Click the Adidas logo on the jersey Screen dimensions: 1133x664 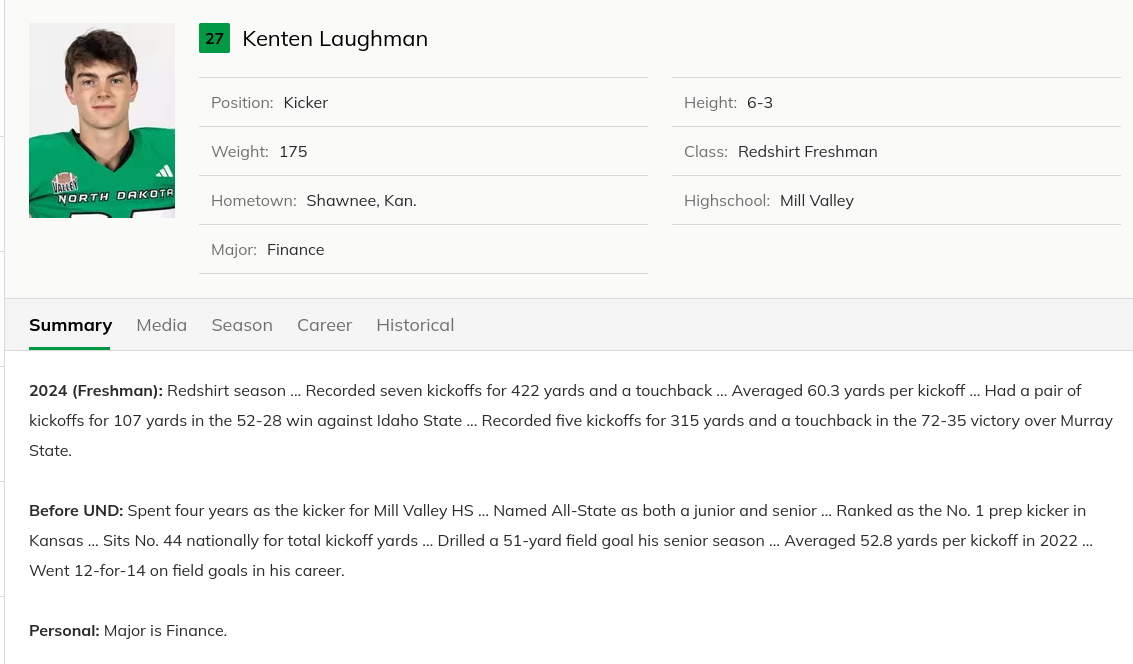(x=164, y=170)
